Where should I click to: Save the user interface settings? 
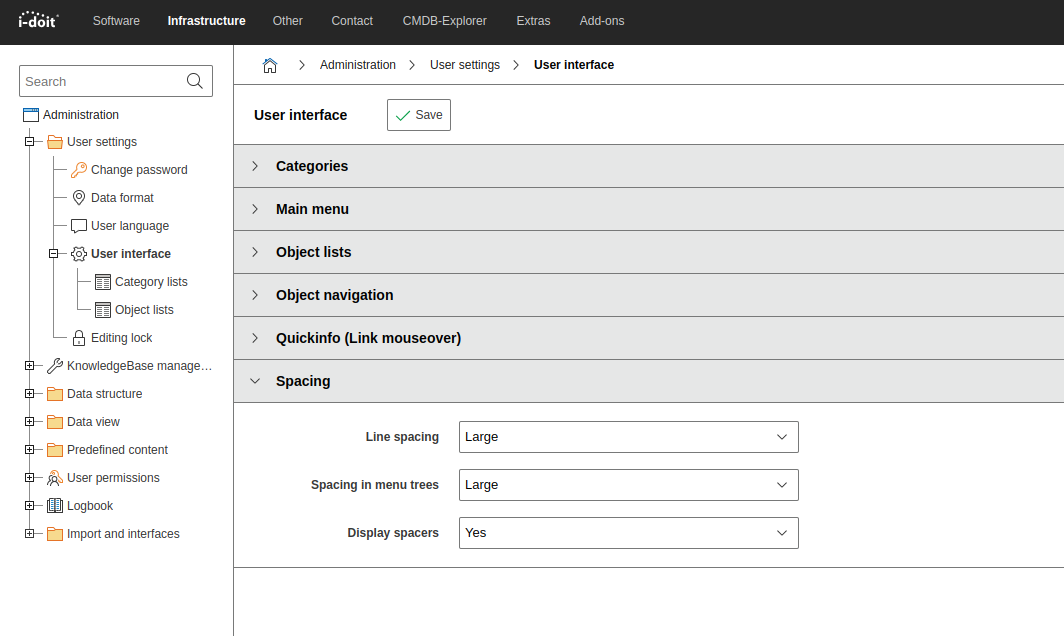pyautogui.click(x=419, y=115)
